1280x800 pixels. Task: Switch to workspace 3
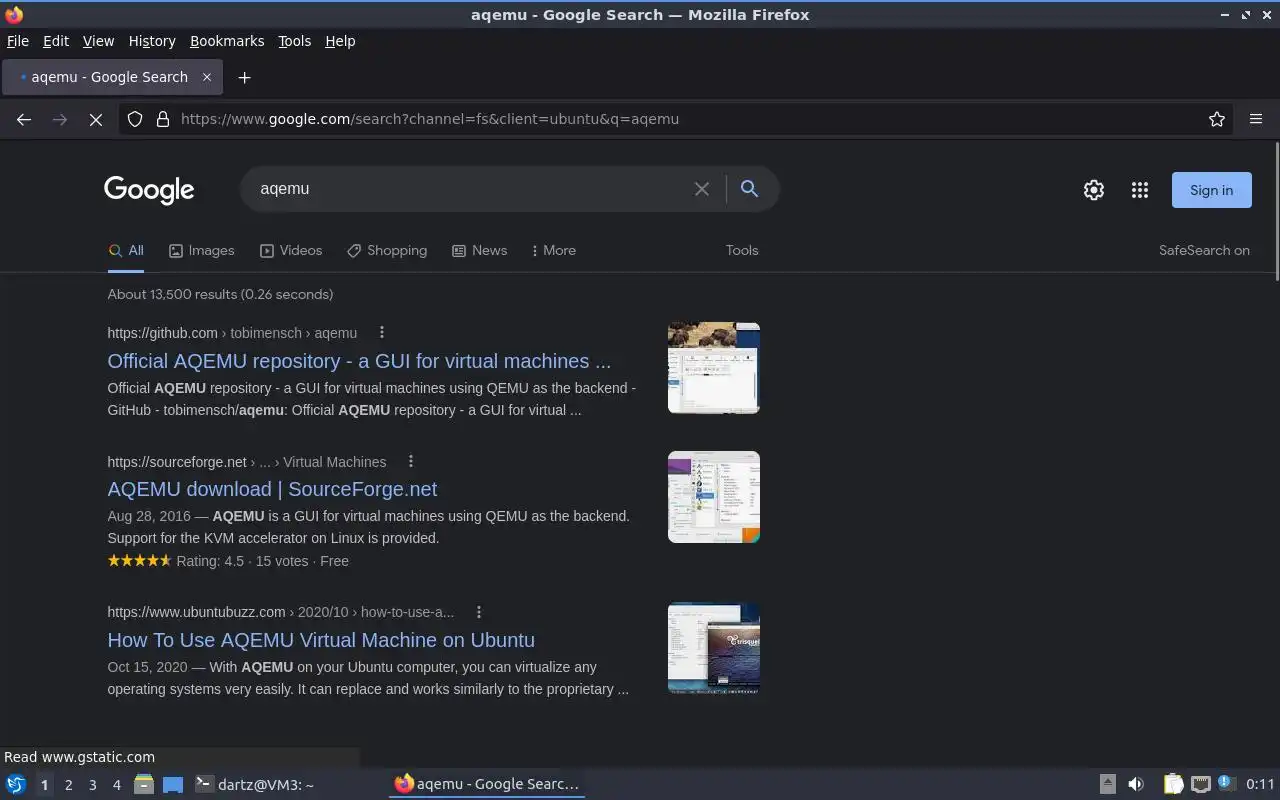(92, 785)
